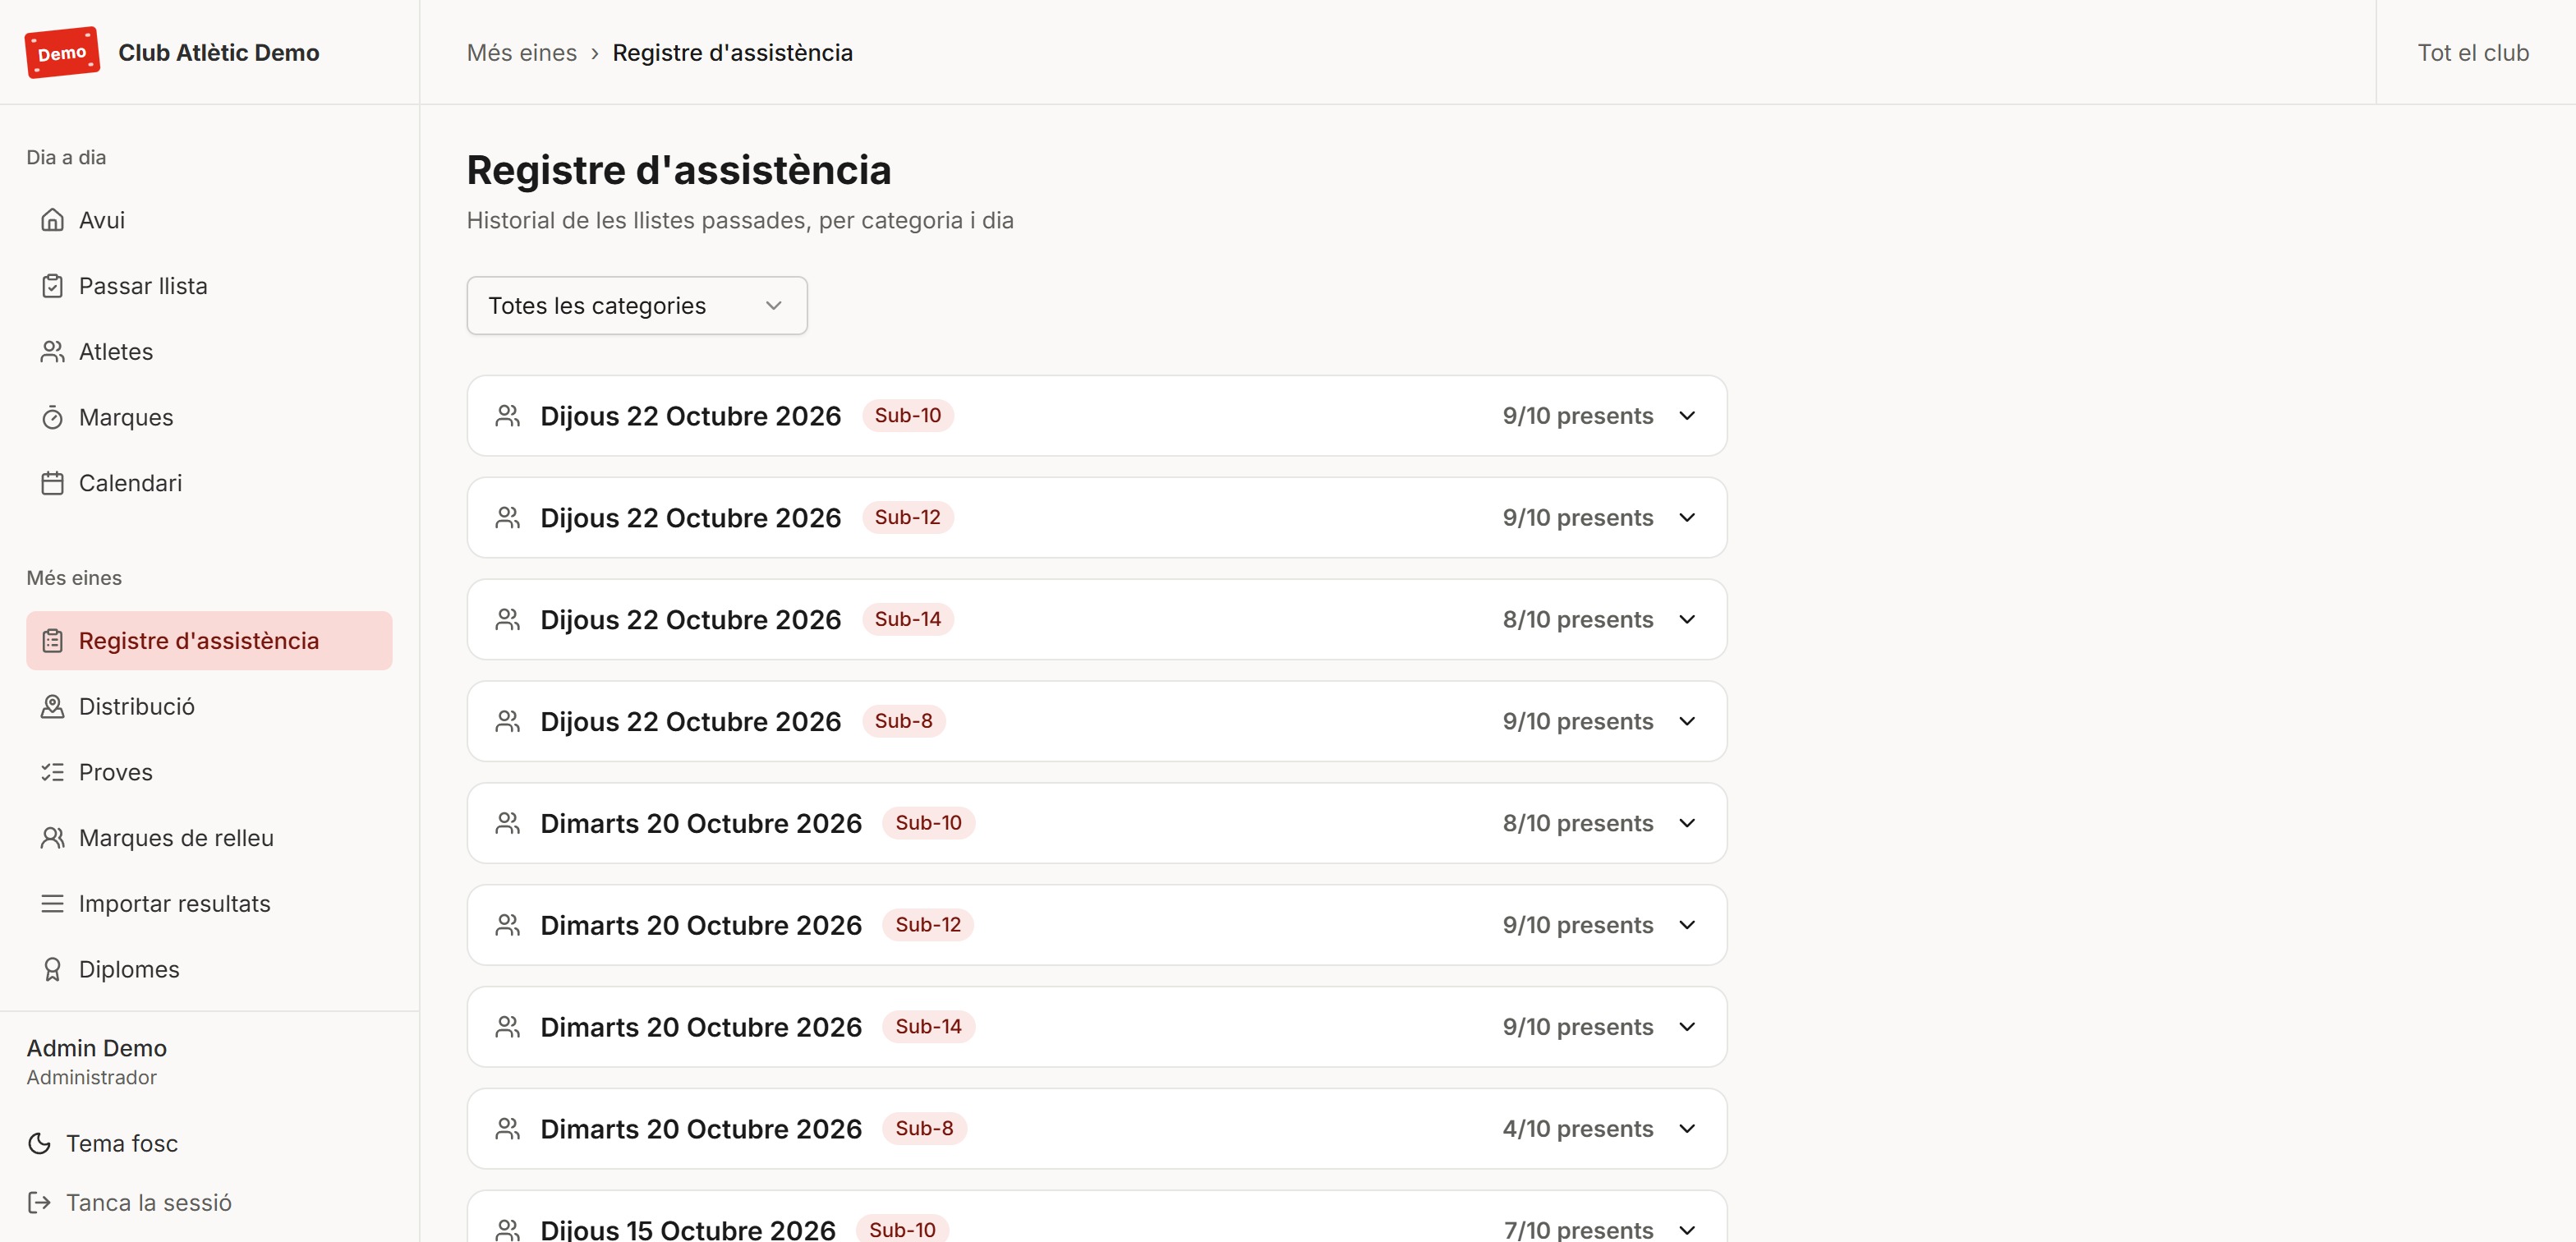
Task: Click people icon on Dimarts 20 Octubre Sub-8 row
Action: click(x=508, y=1129)
